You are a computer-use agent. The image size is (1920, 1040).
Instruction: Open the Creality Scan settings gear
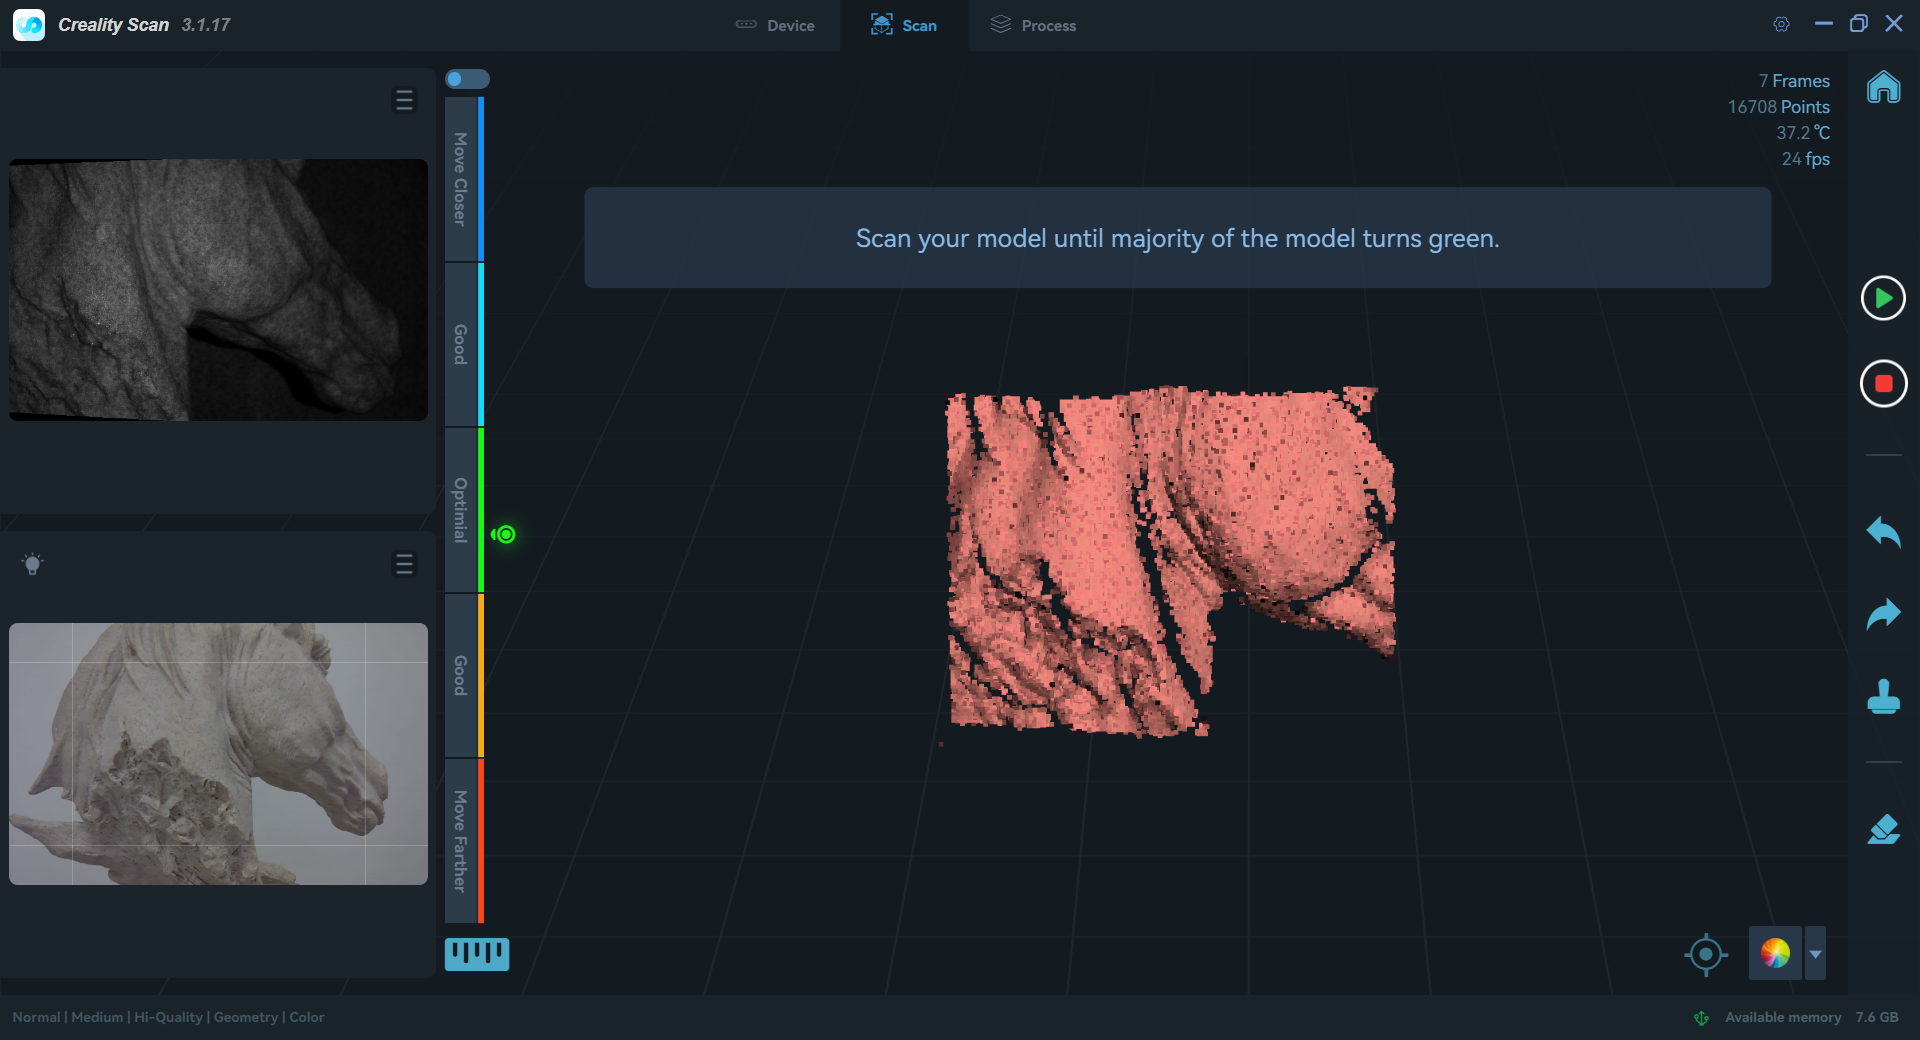pyautogui.click(x=1781, y=24)
